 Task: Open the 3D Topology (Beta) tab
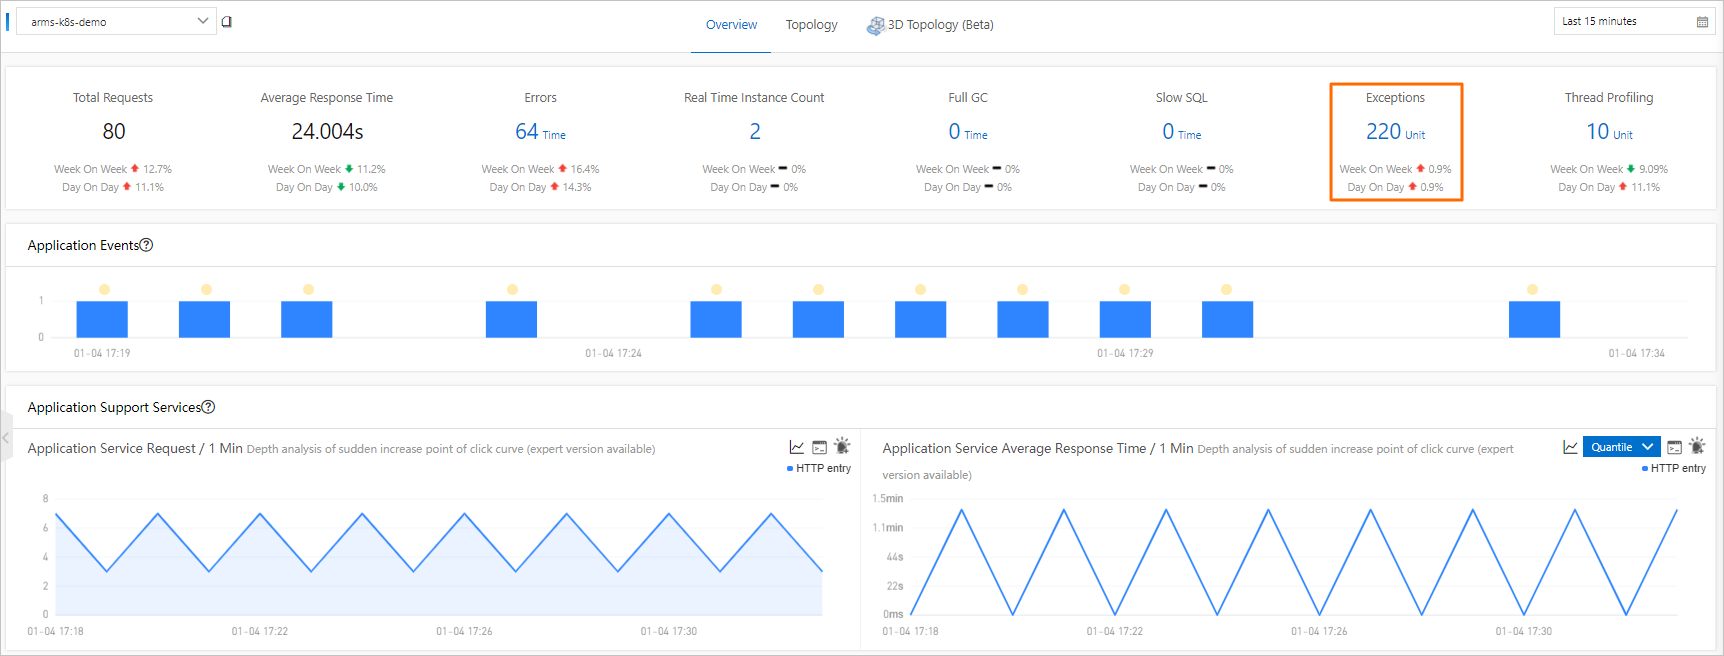(930, 25)
